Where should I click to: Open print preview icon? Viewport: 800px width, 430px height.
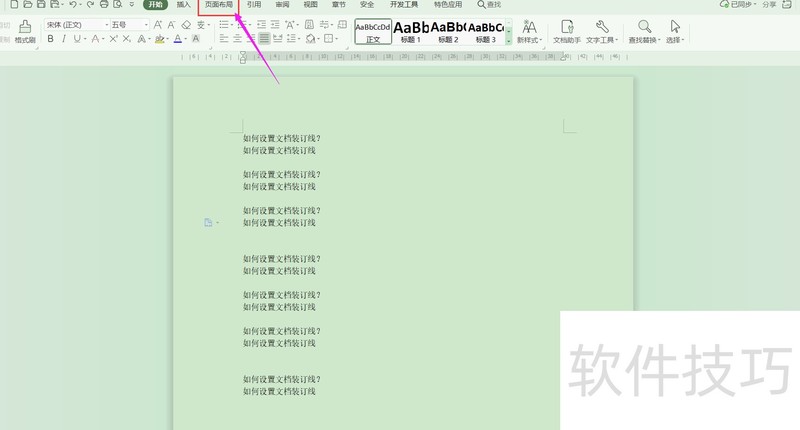[x=118, y=4]
